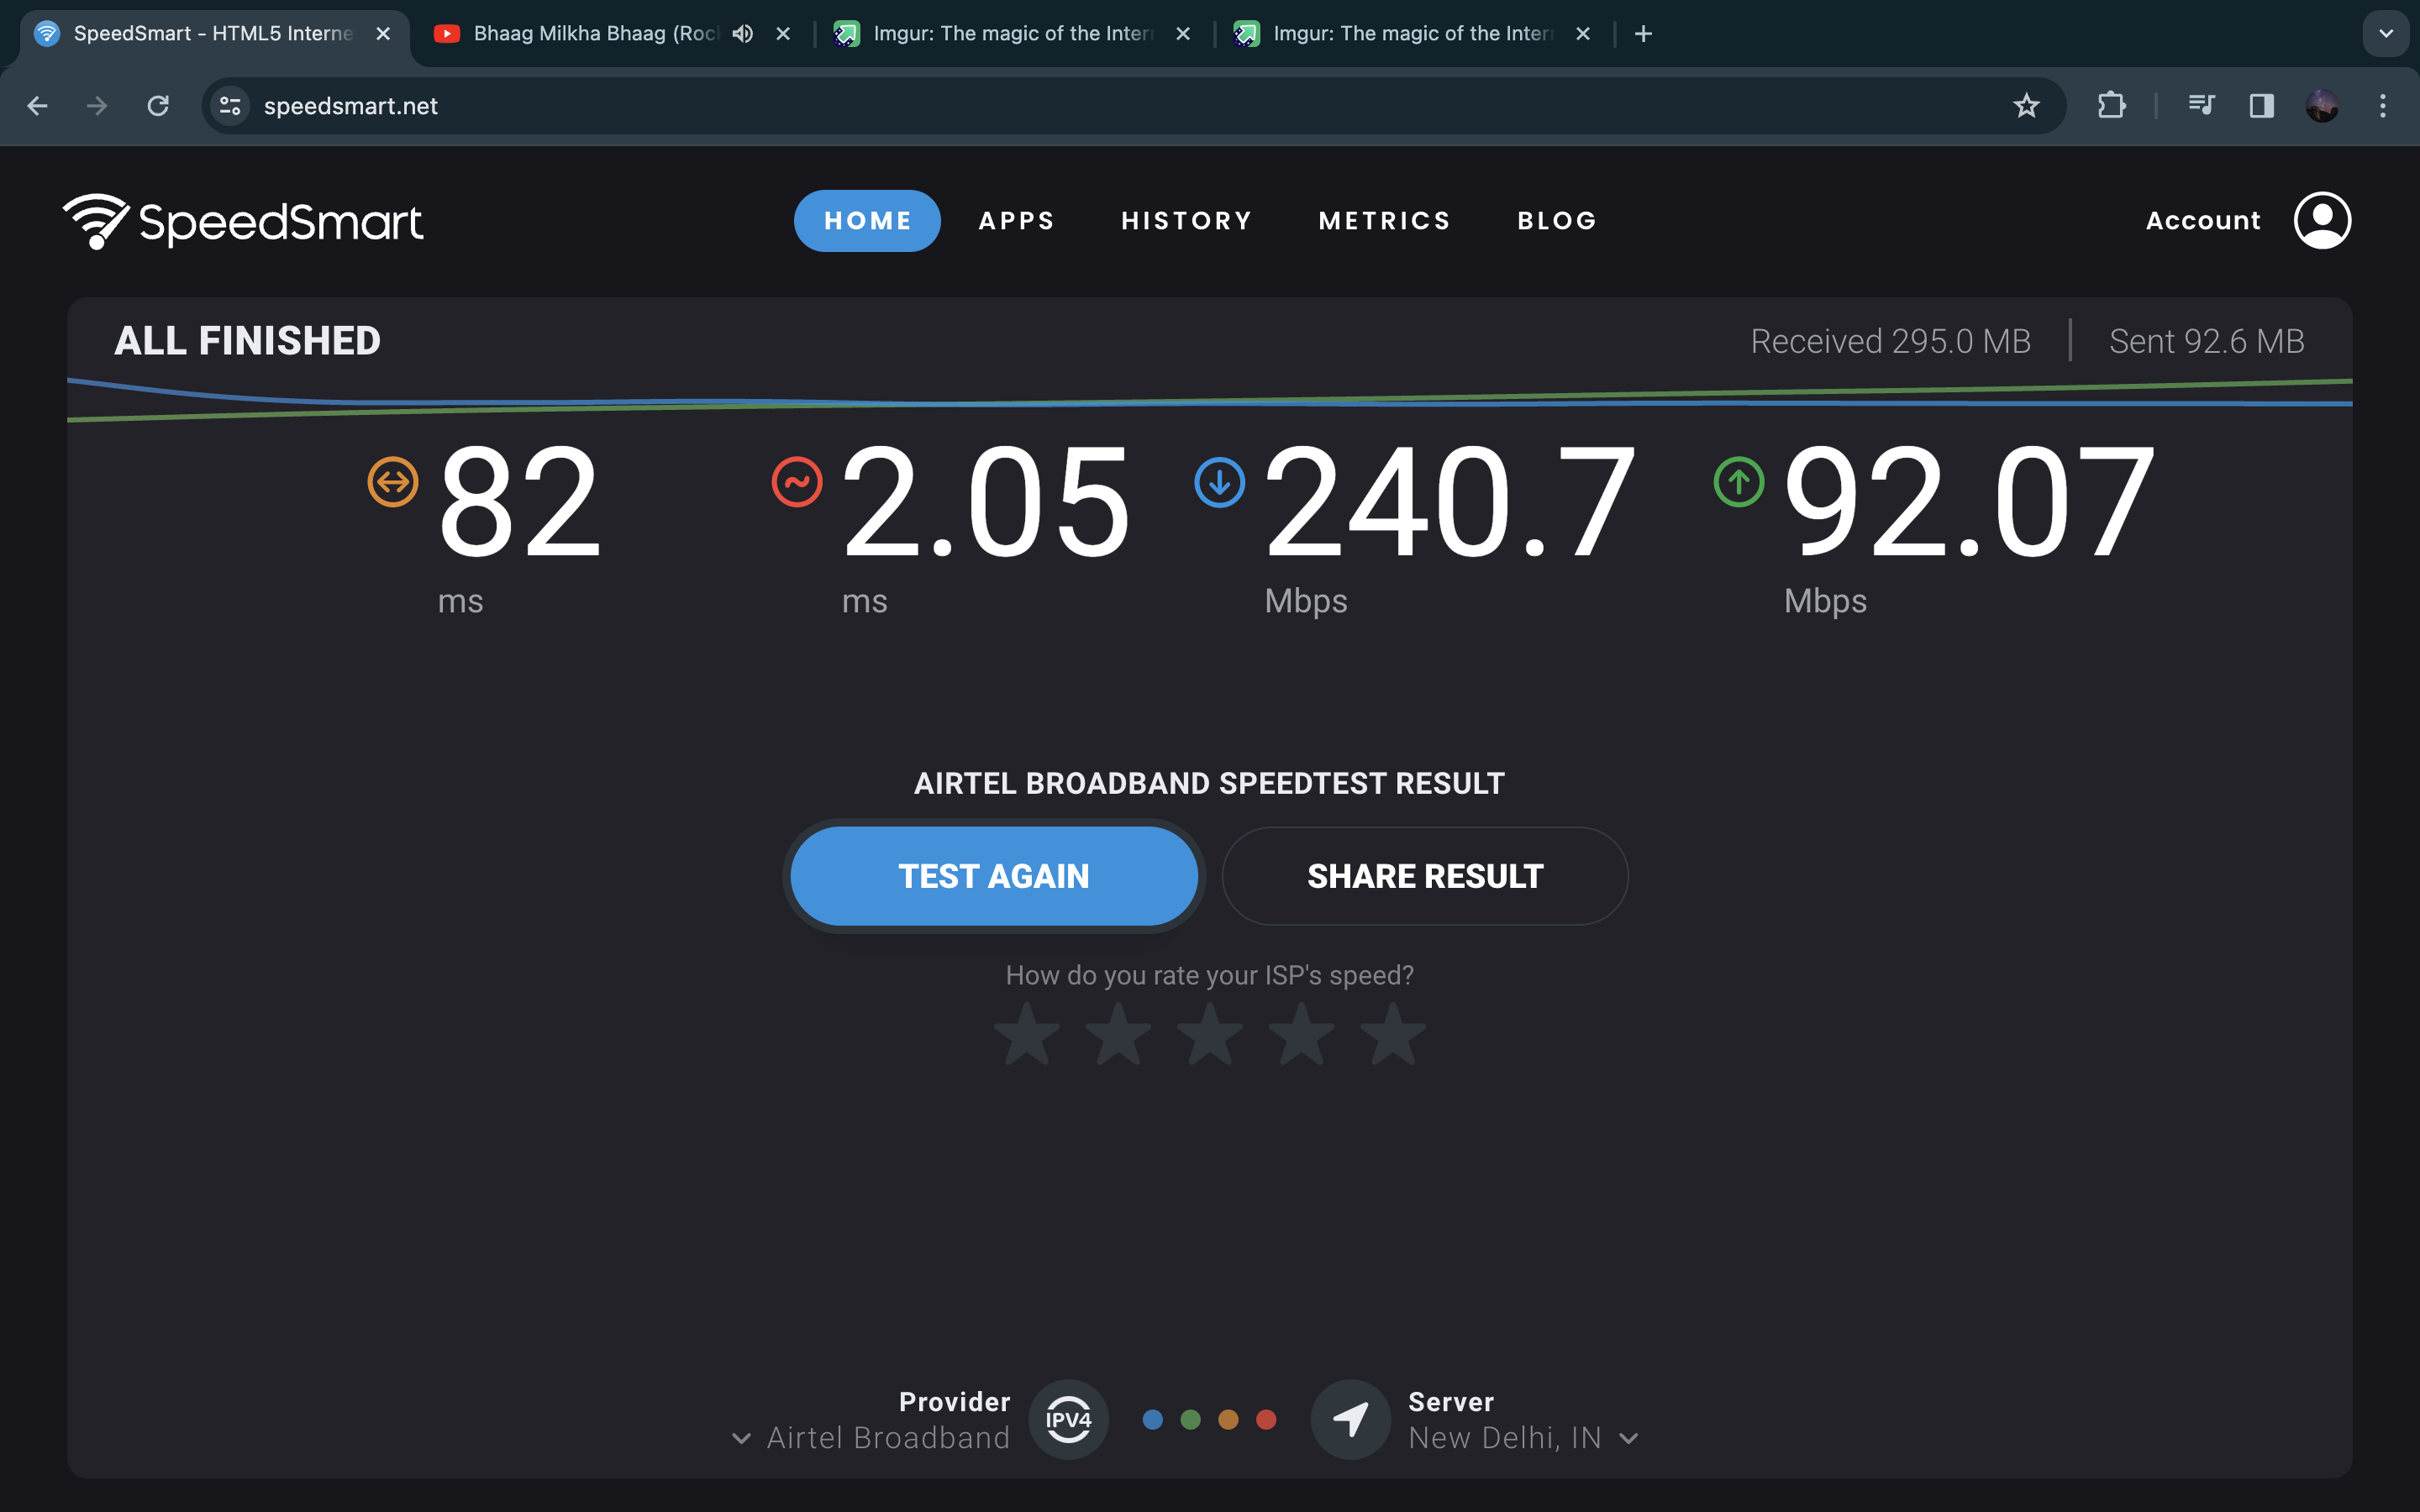Bookmark this page with the star icon
Viewport: 2420px width, 1512px height.
[x=2026, y=106]
